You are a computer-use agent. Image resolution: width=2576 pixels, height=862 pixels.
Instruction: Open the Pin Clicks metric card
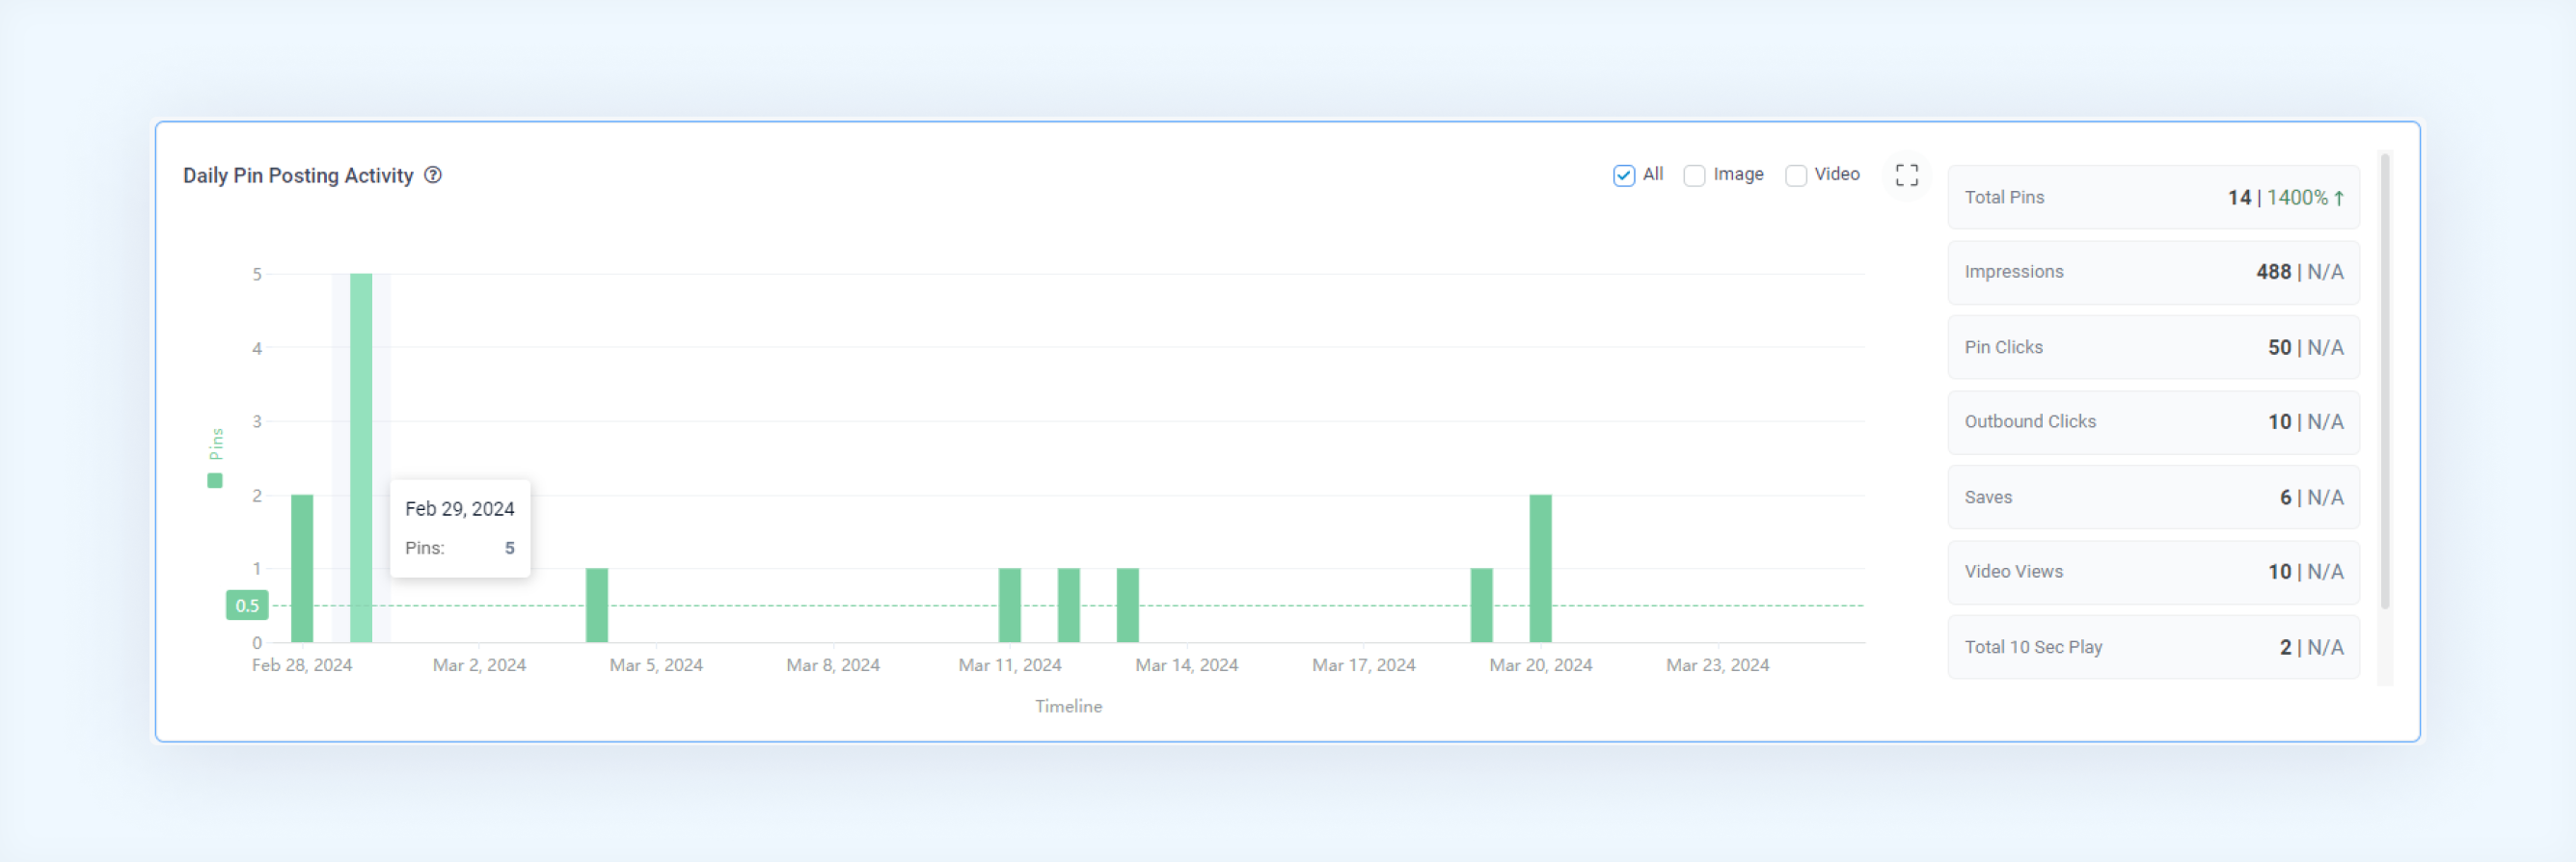pyautogui.click(x=2153, y=347)
